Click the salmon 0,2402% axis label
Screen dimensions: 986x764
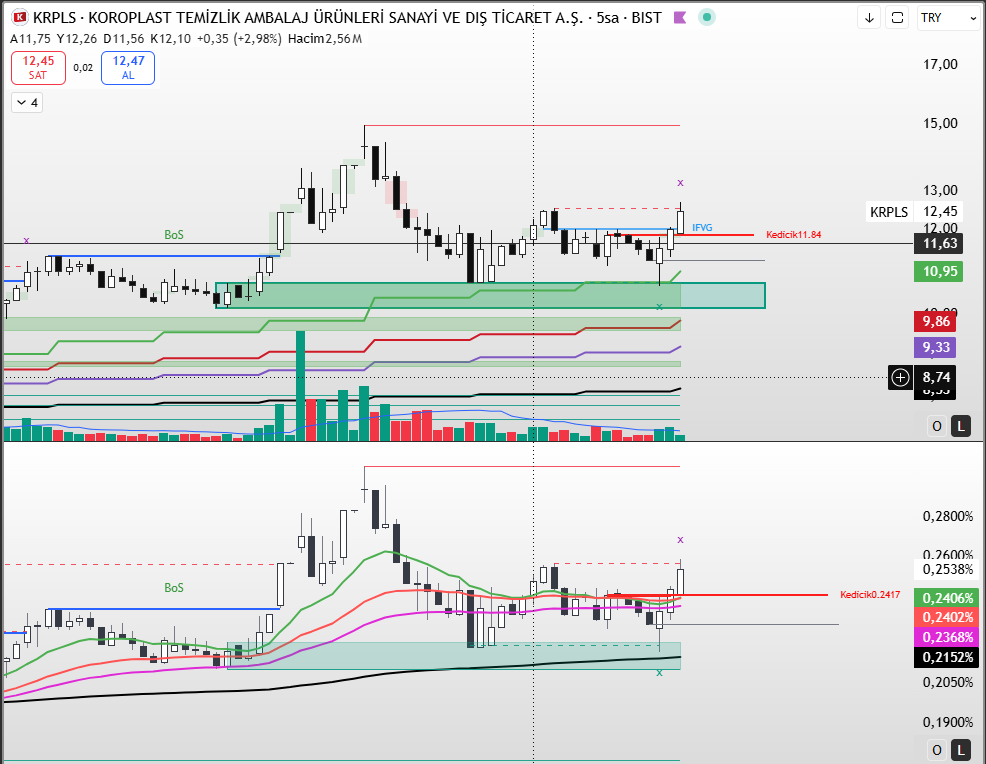pyautogui.click(x=948, y=617)
